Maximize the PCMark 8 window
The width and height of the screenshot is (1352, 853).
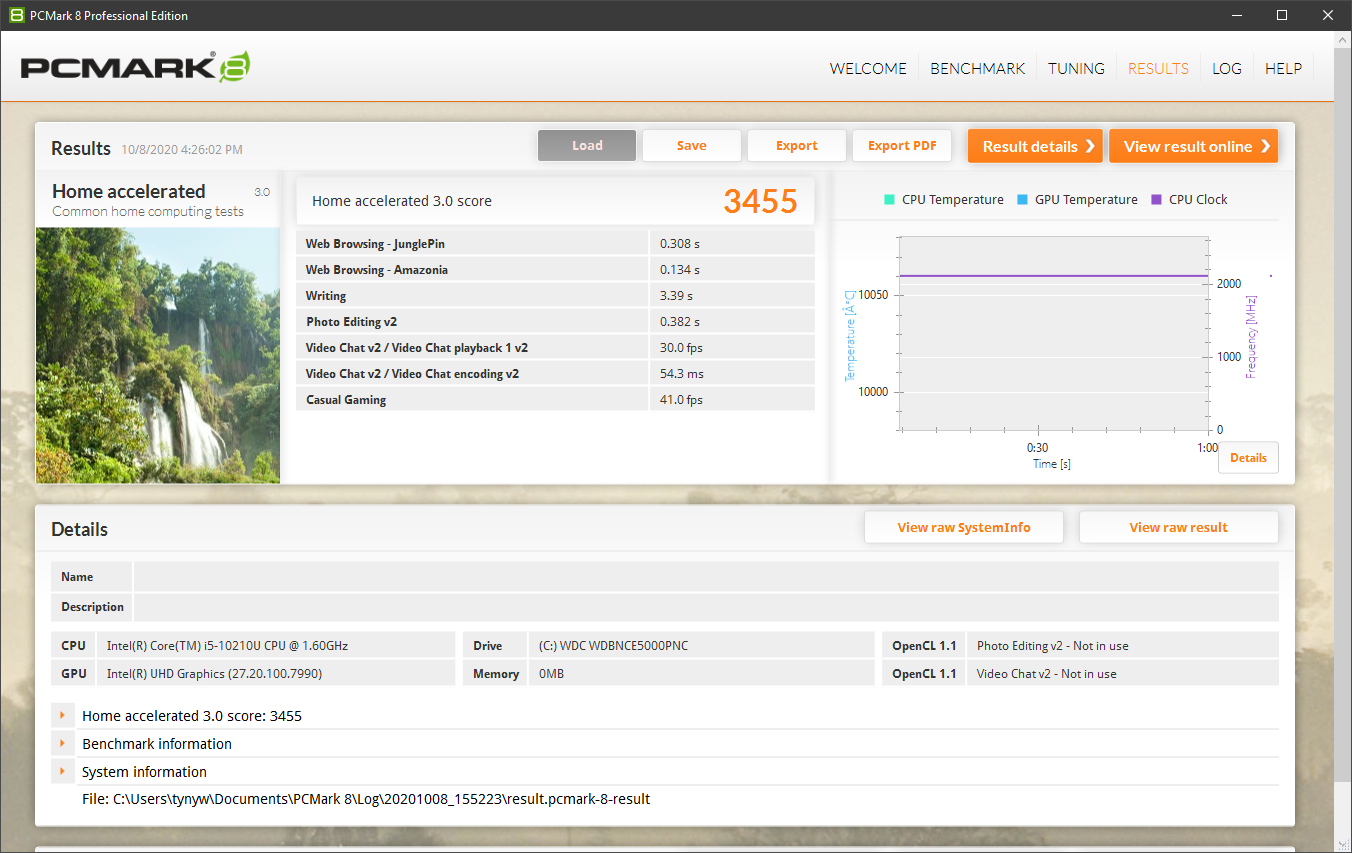point(1282,15)
